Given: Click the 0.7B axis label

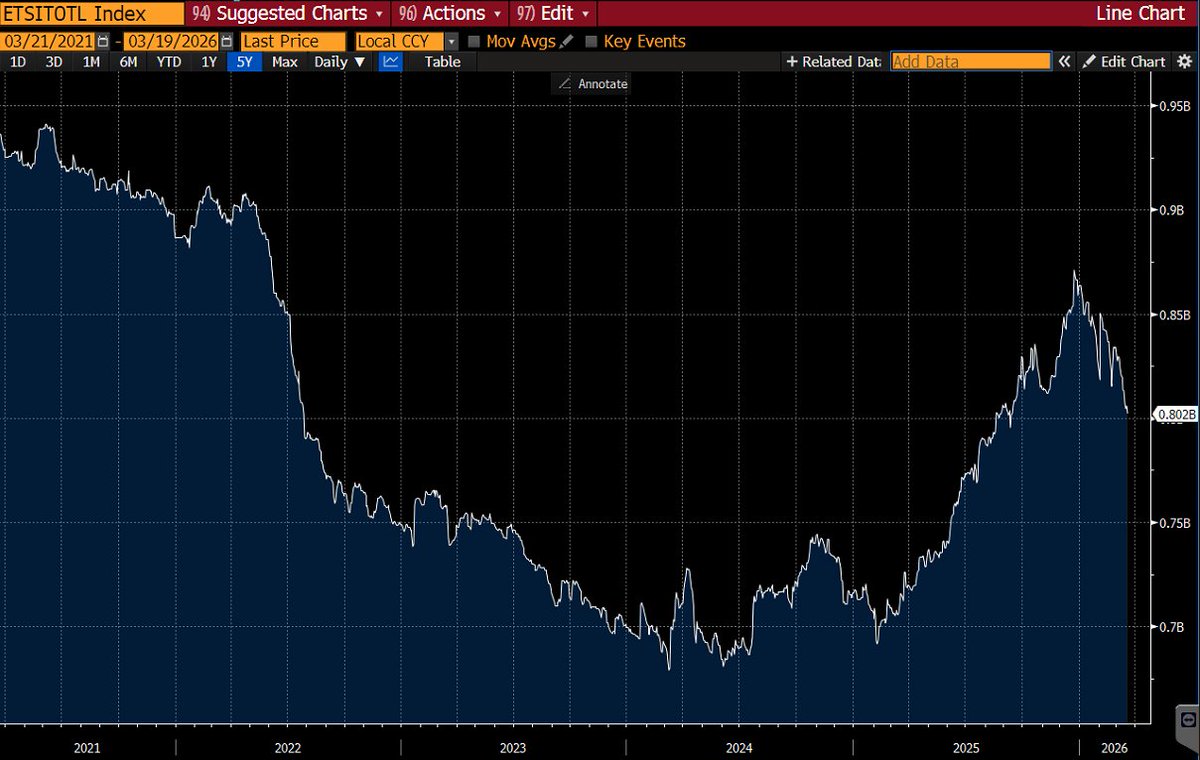Looking at the screenshot, I should (1171, 627).
